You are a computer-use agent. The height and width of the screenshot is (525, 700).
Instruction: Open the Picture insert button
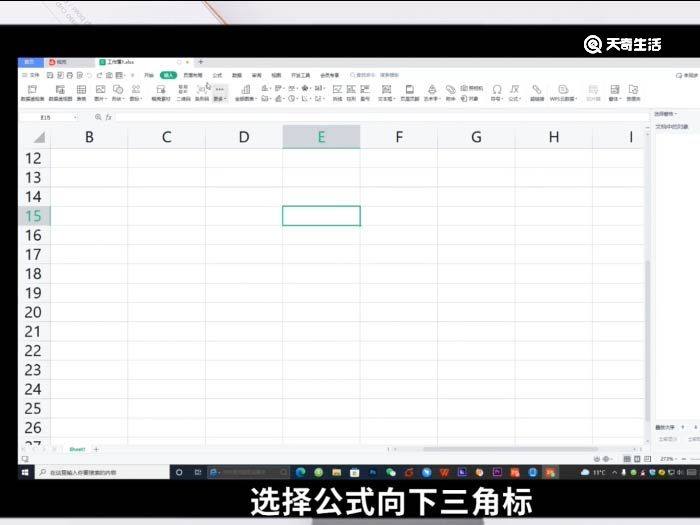[100, 92]
